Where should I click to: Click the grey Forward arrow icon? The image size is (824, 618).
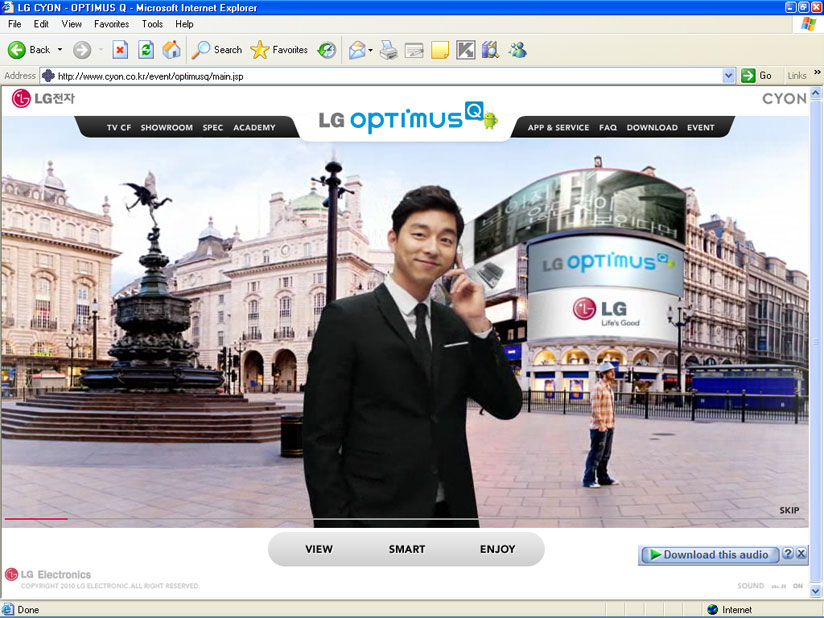pos(81,50)
